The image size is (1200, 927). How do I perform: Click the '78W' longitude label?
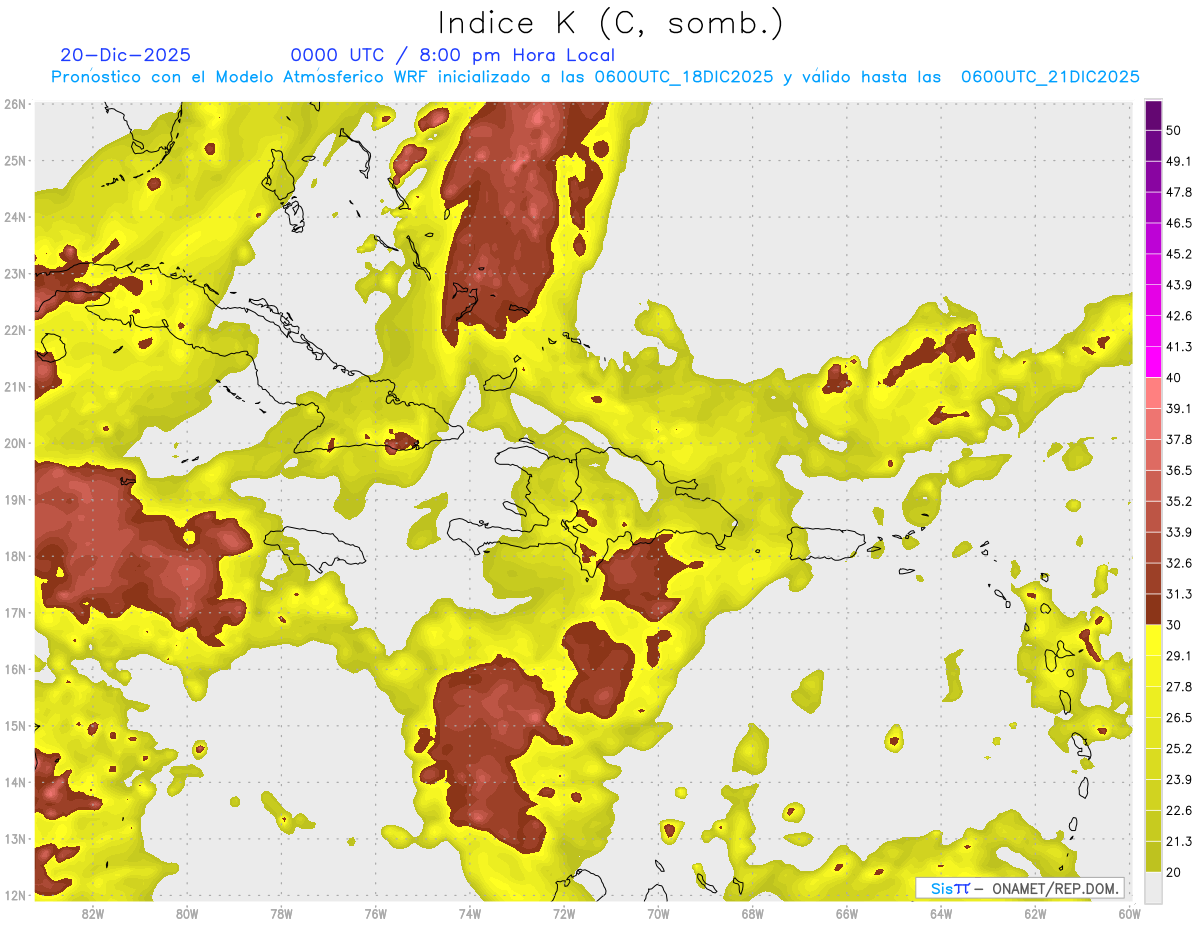(281, 914)
